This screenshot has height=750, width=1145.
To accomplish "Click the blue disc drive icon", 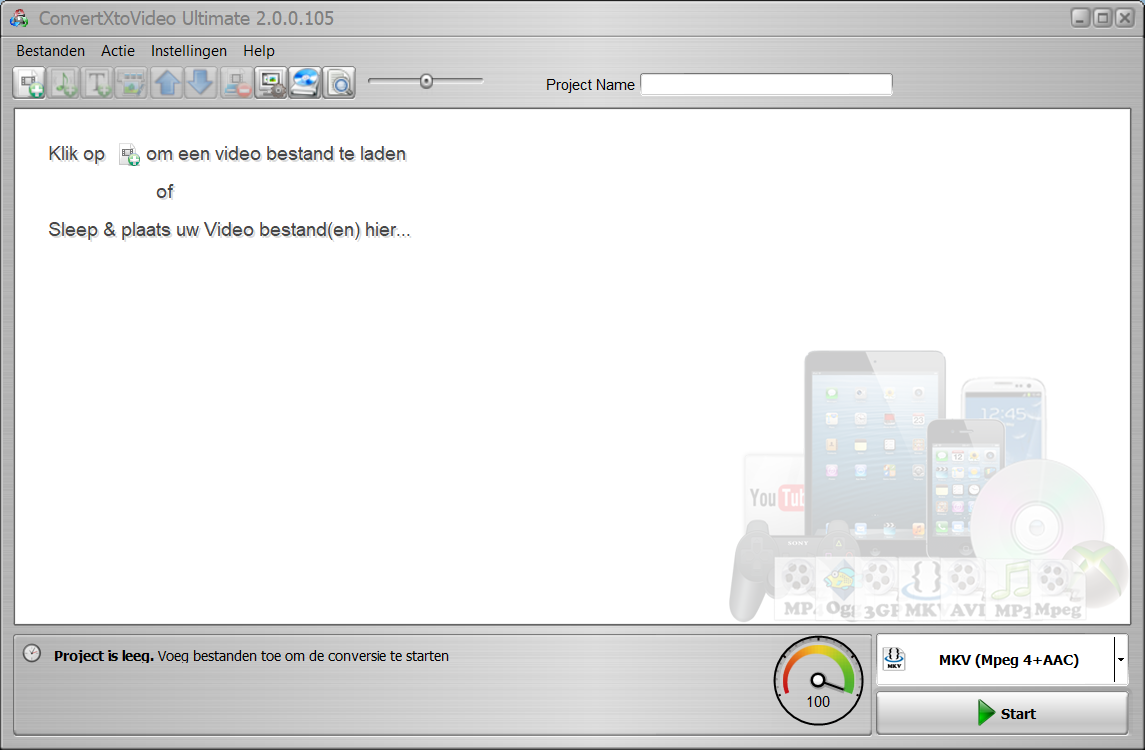I will coord(305,83).
